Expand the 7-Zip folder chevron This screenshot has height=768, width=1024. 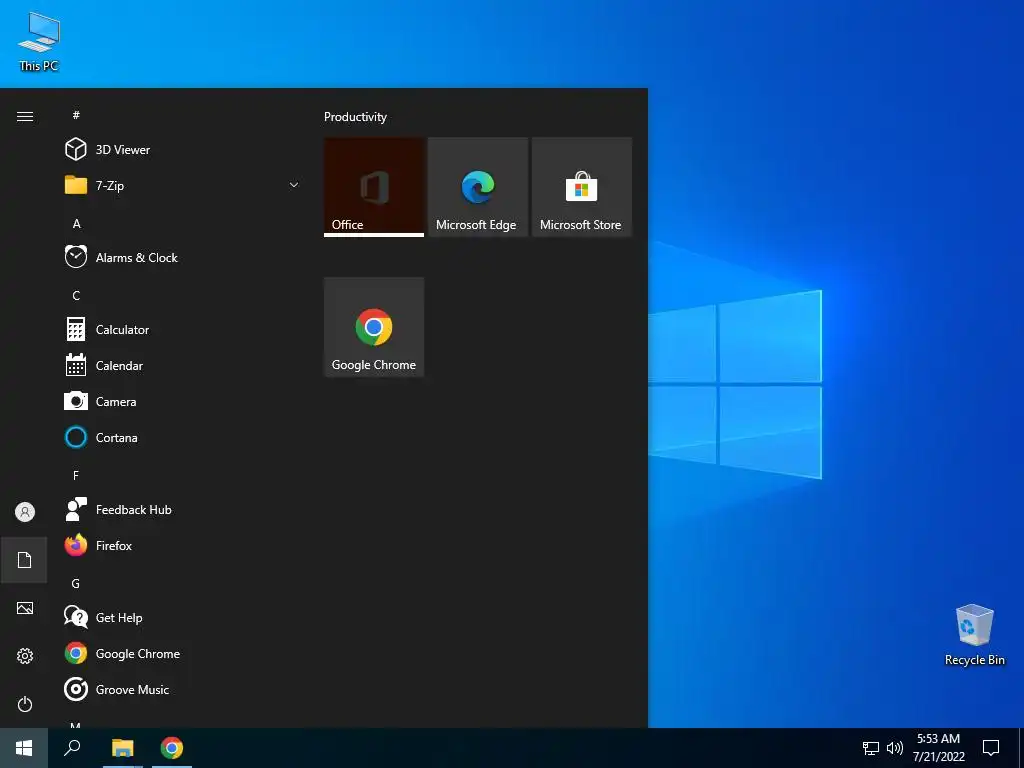click(294, 185)
